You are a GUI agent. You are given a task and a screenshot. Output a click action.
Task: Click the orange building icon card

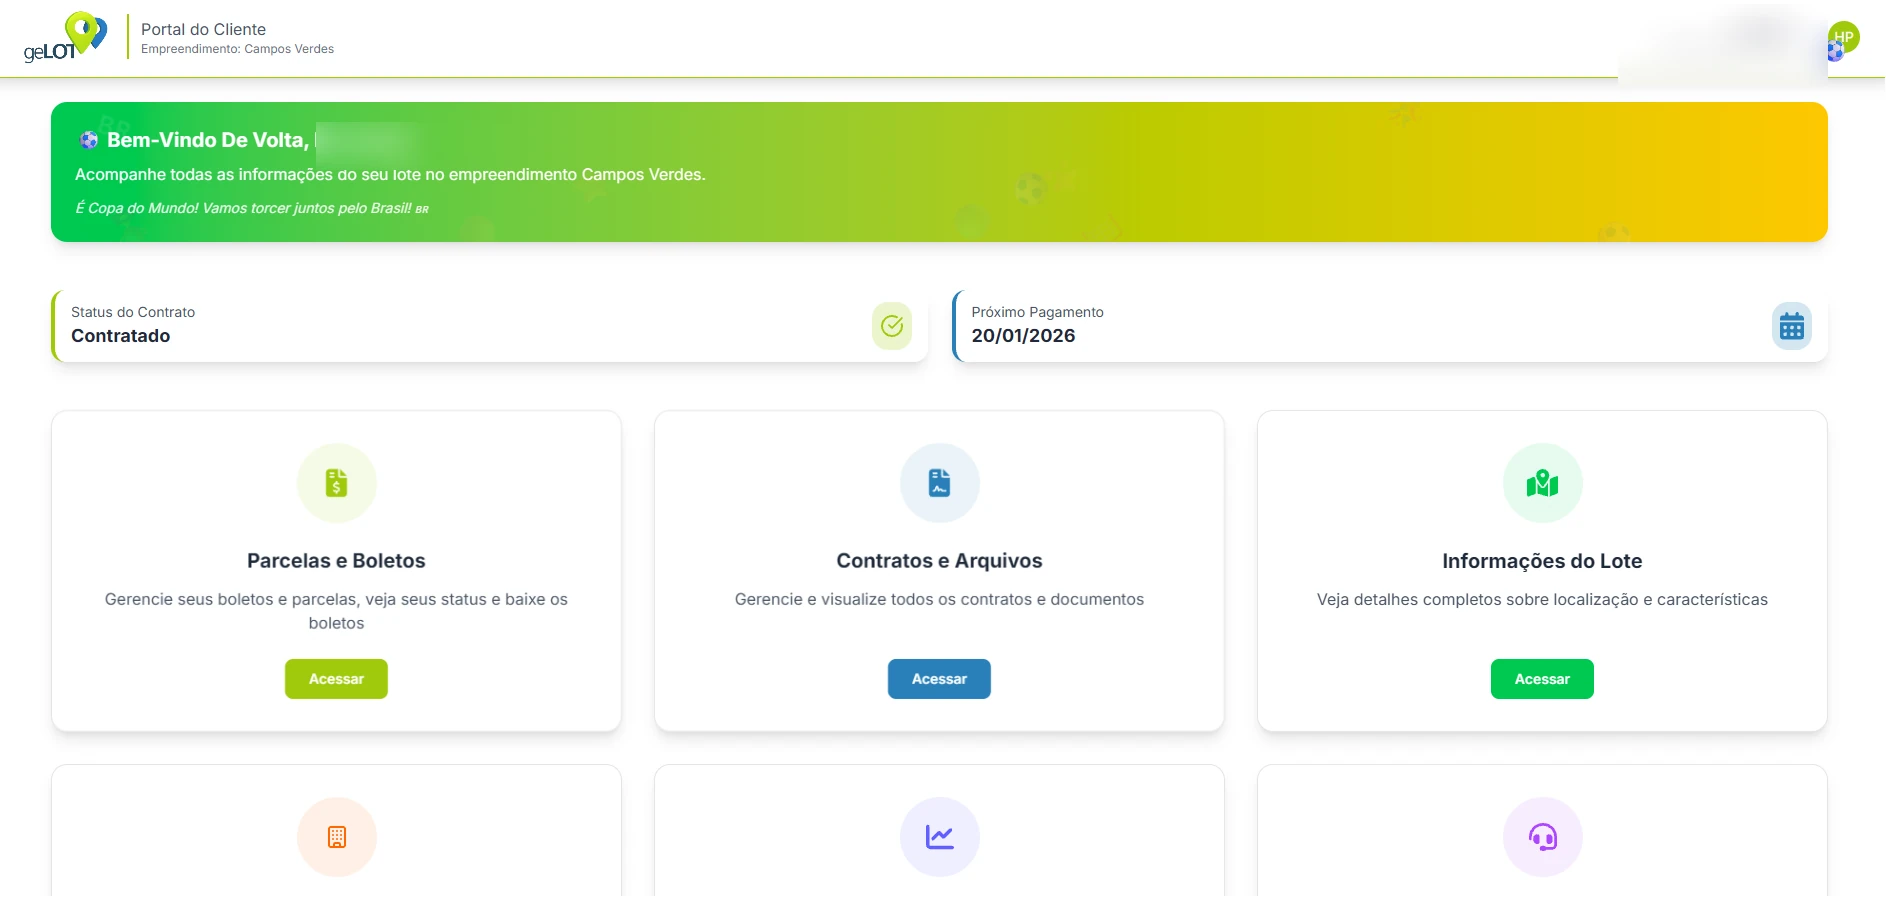tap(337, 837)
